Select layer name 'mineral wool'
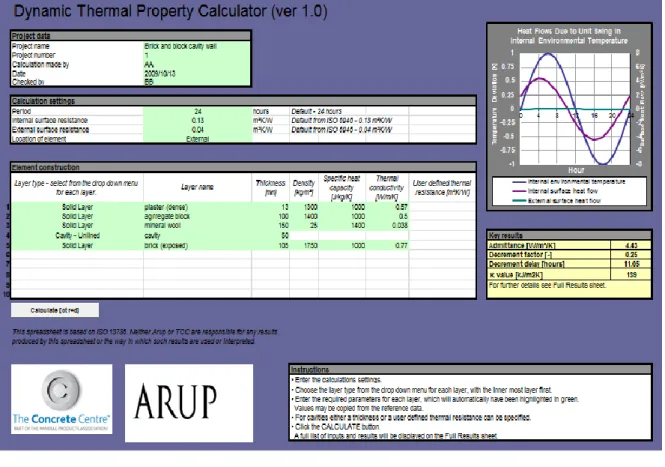Image resolution: width=665 pixels, height=467 pixels. pos(197,225)
